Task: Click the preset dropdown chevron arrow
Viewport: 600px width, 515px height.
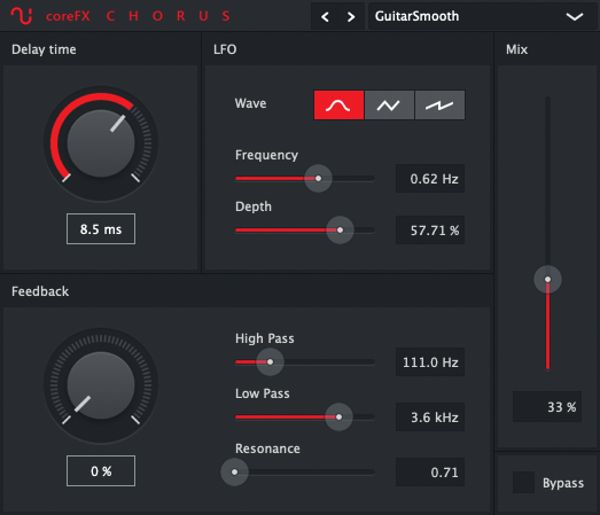Action: click(x=574, y=17)
